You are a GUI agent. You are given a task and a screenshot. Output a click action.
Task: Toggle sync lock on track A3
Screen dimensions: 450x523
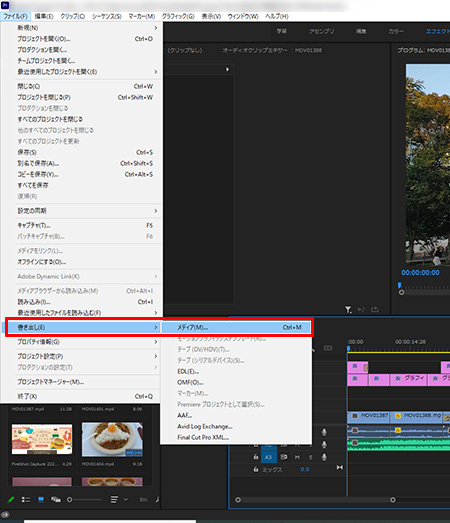[284, 457]
